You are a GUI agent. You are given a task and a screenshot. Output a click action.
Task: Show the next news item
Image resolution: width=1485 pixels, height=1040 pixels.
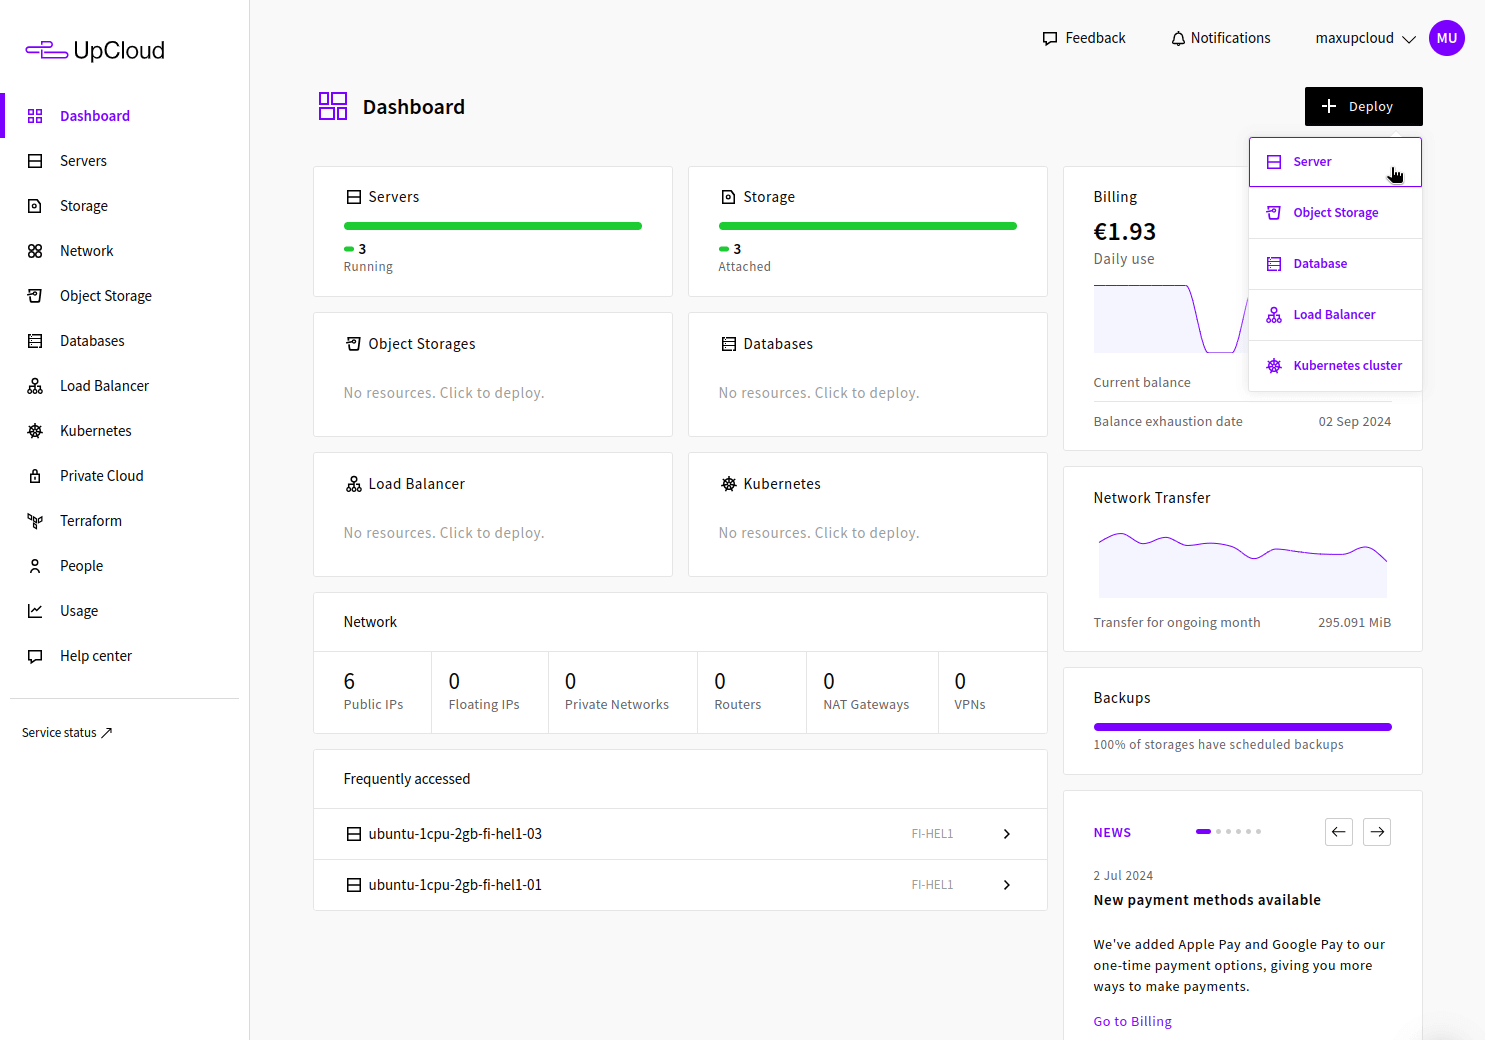(1377, 832)
